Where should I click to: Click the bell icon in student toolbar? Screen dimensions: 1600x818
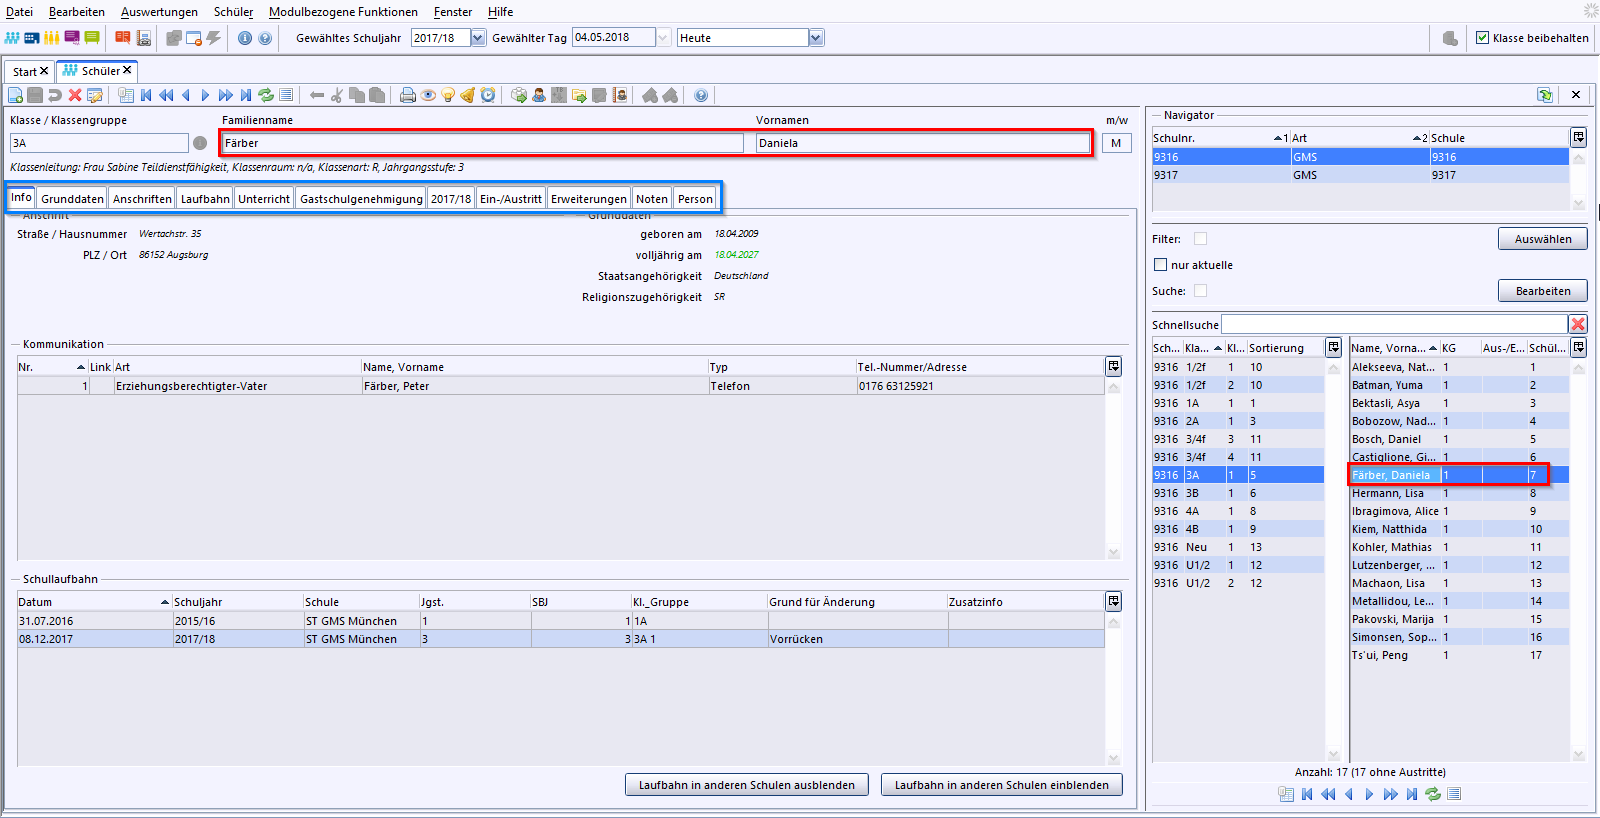[467, 95]
